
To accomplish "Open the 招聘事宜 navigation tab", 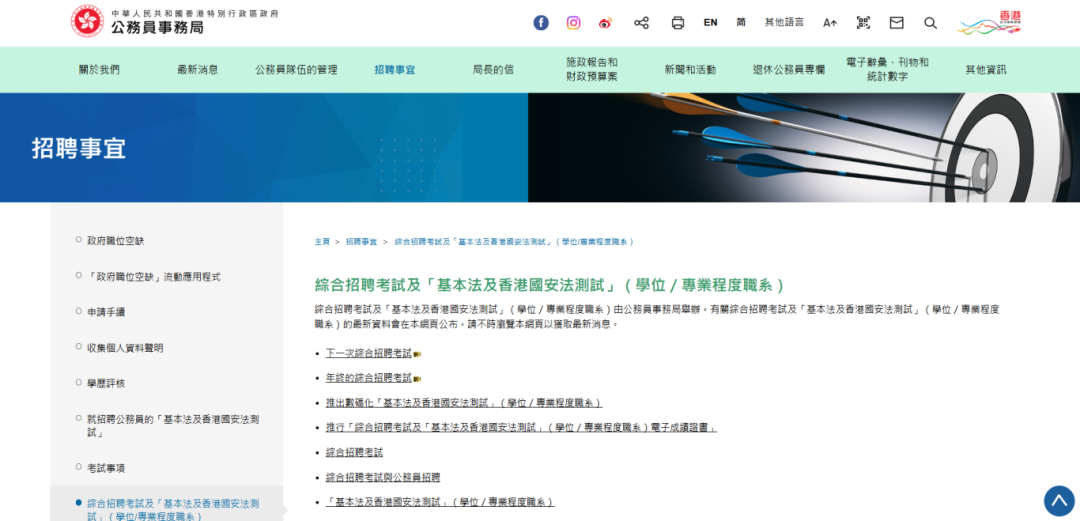I will [x=395, y=70].
